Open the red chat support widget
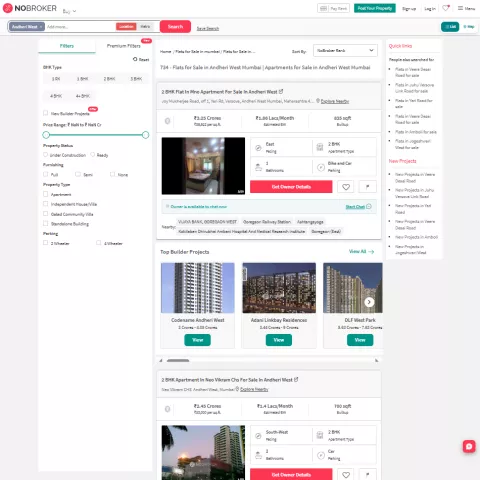 coord(469,446)
